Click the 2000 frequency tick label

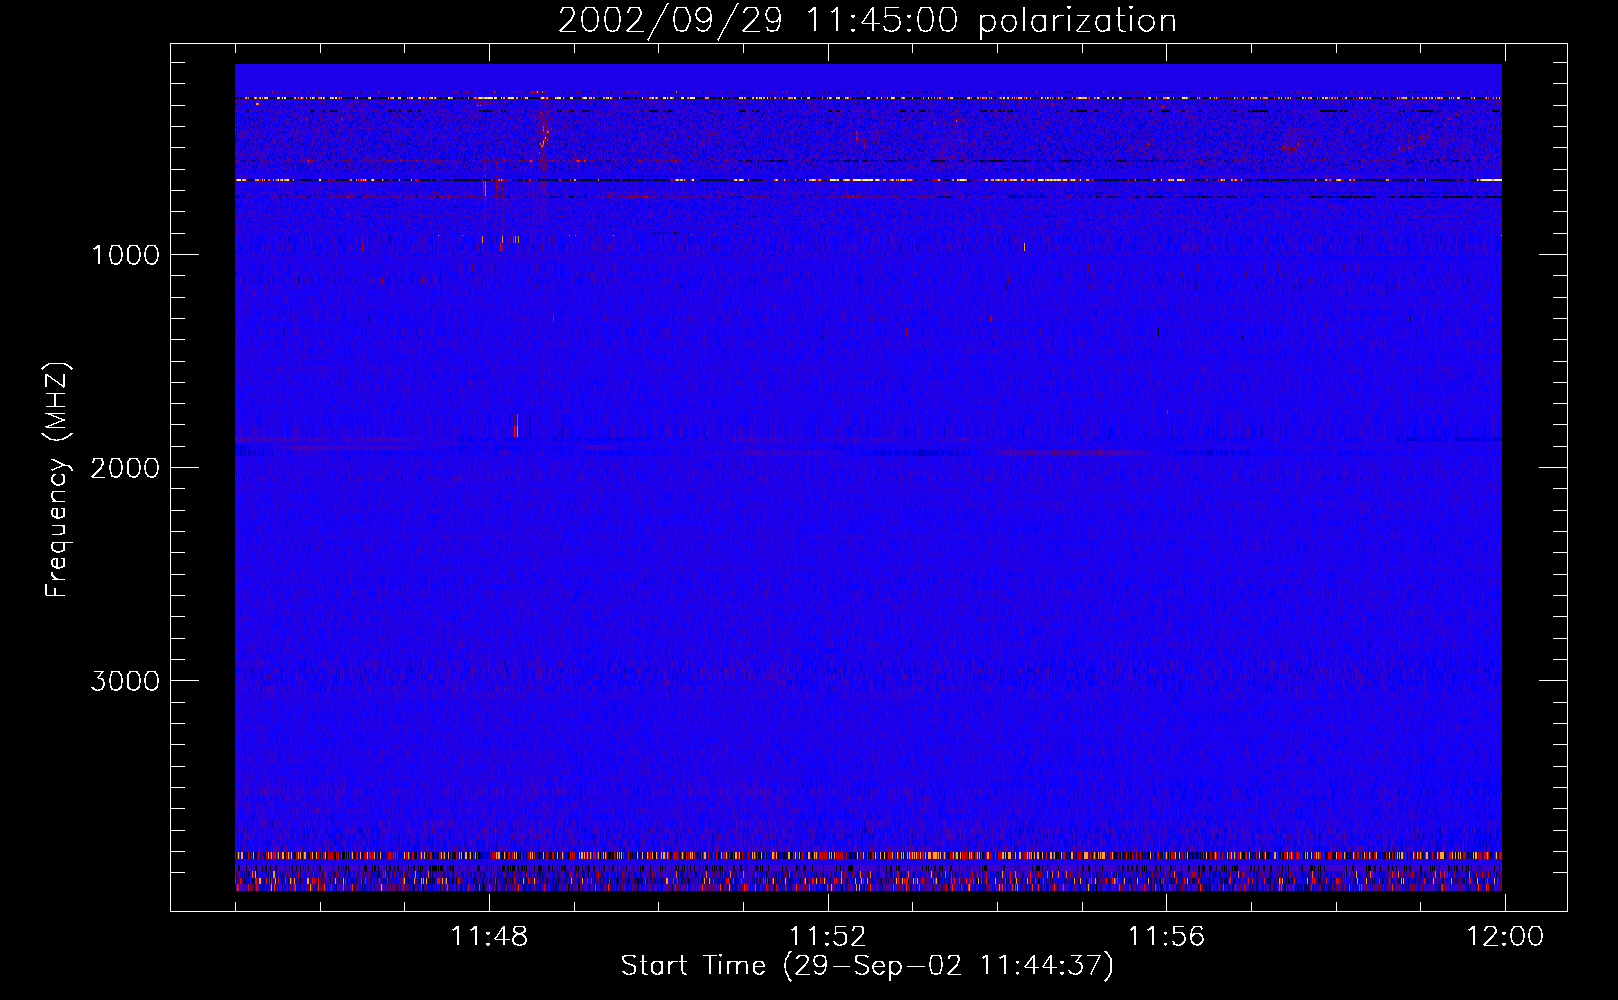click(125, 468)
